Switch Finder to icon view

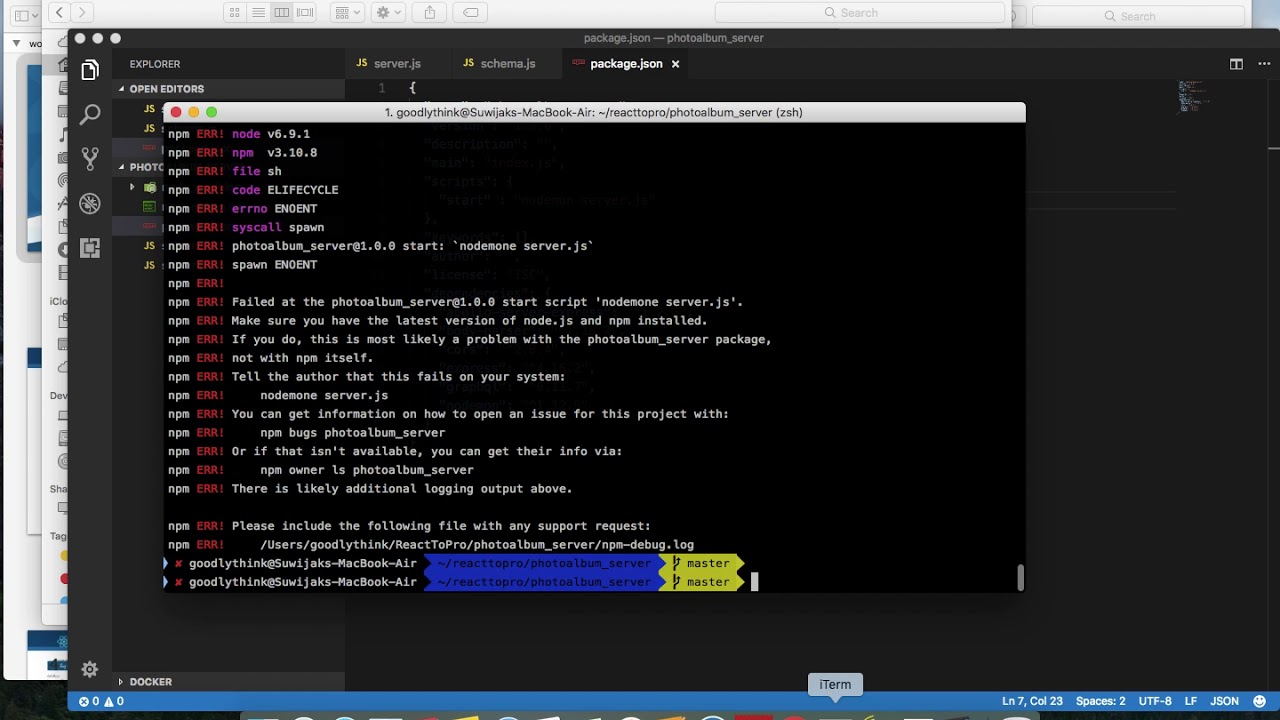(x=235, y=12)
